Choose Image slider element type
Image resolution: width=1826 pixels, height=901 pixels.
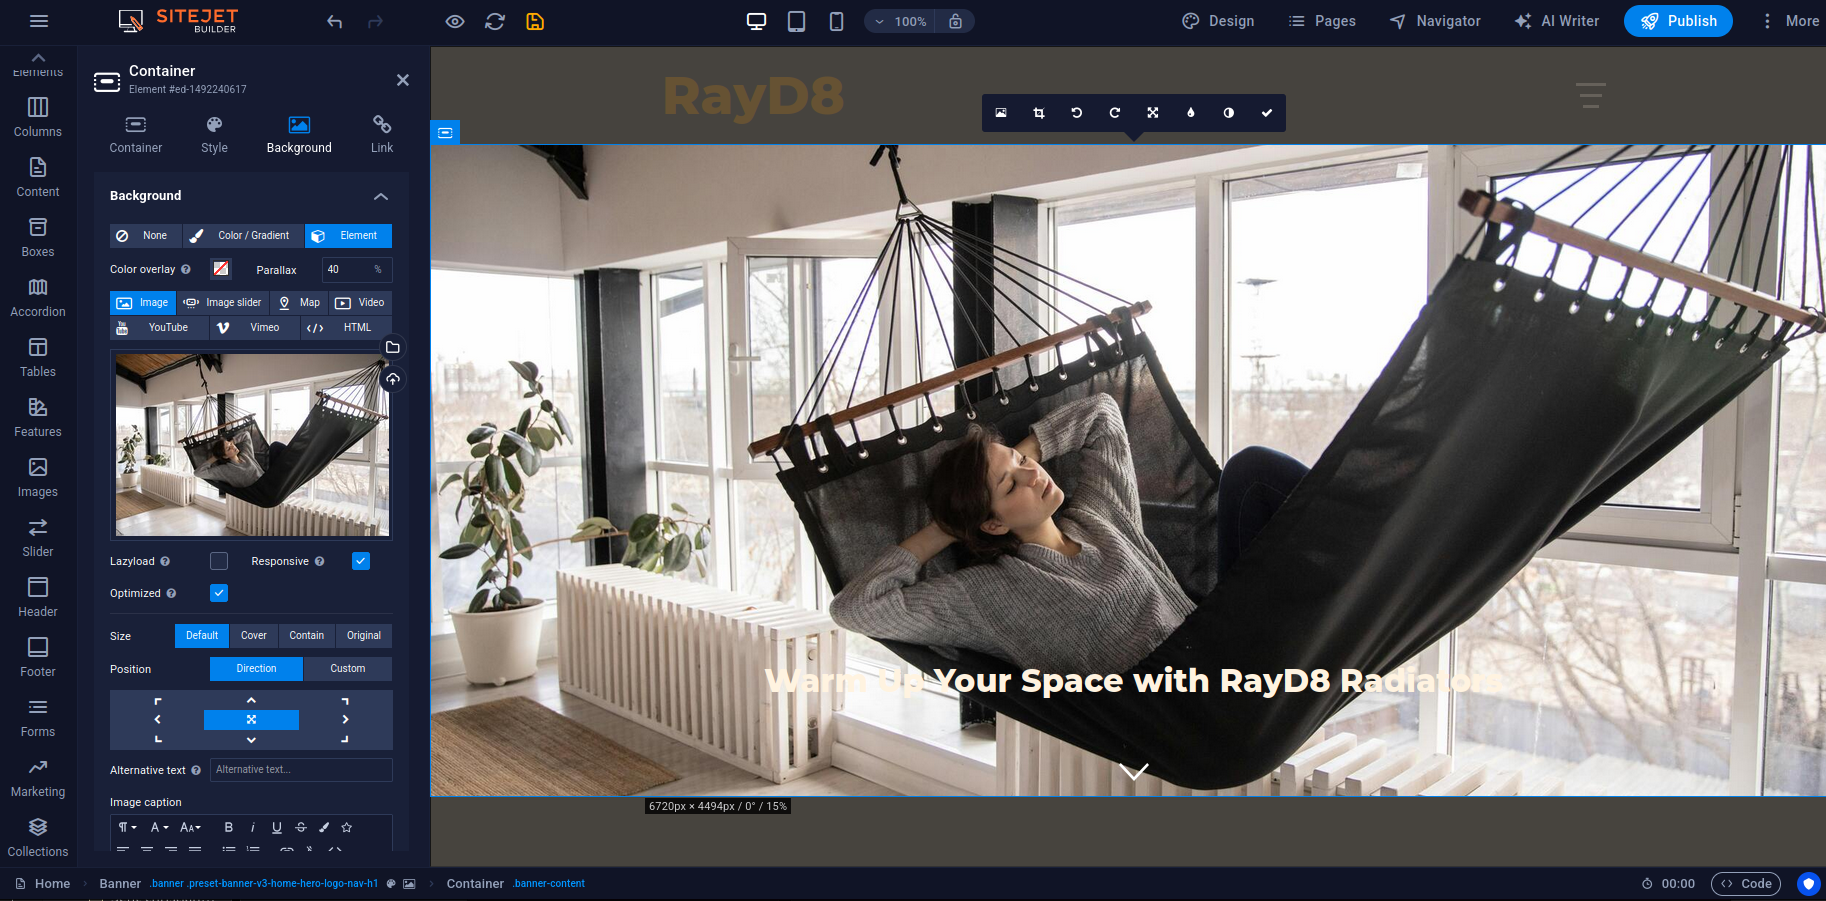223,303
